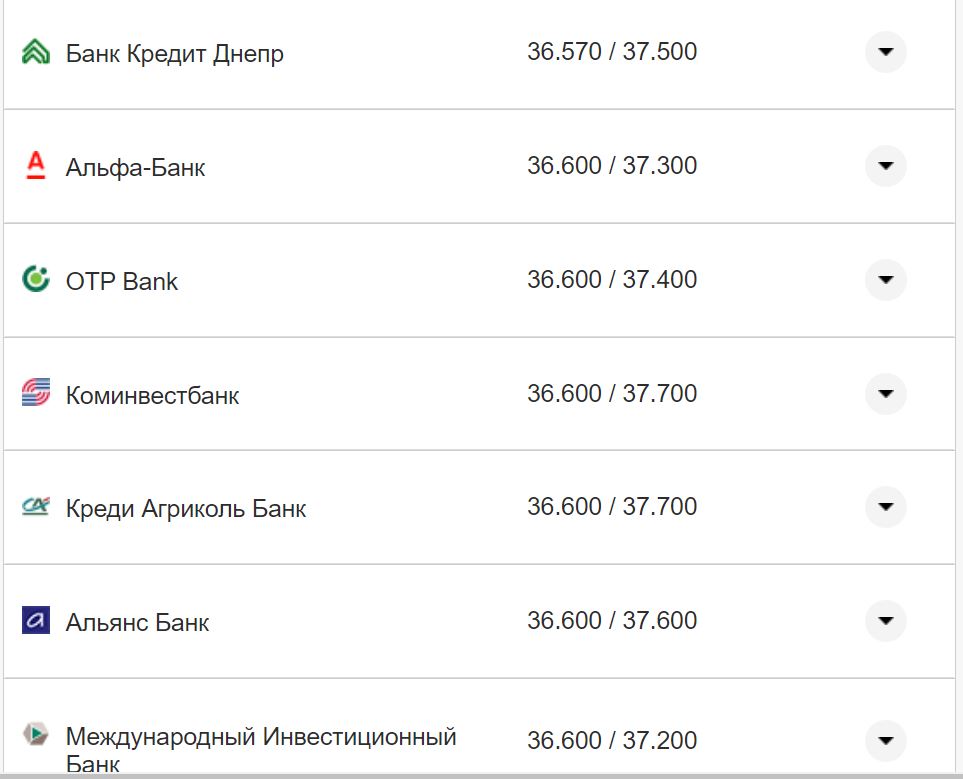
Task: Select the Альянс Банк name link
Action: pyautogui.click(x=137, y=621)
